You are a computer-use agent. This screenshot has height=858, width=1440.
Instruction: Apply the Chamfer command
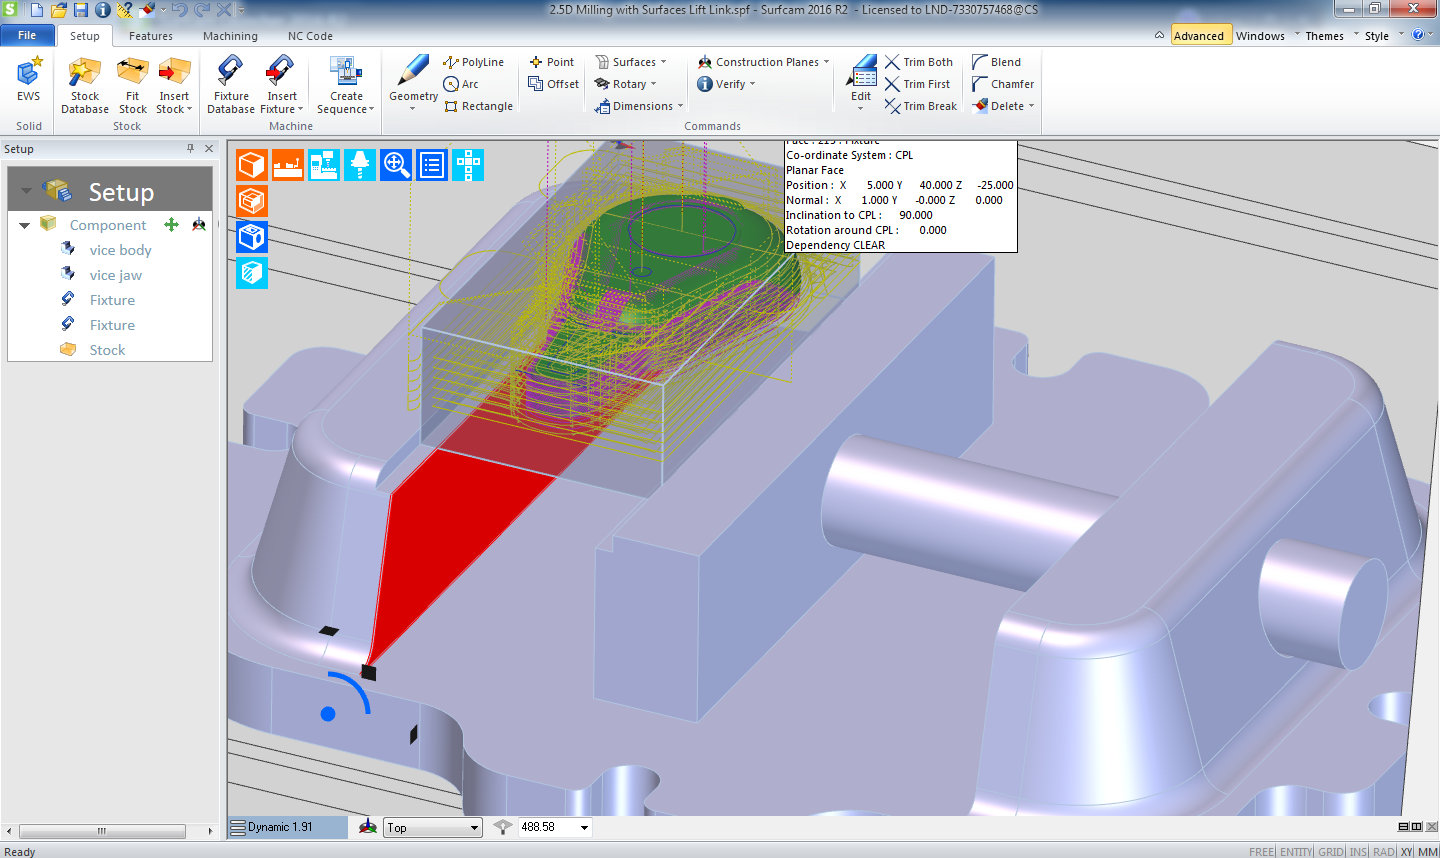(1003, 84)
